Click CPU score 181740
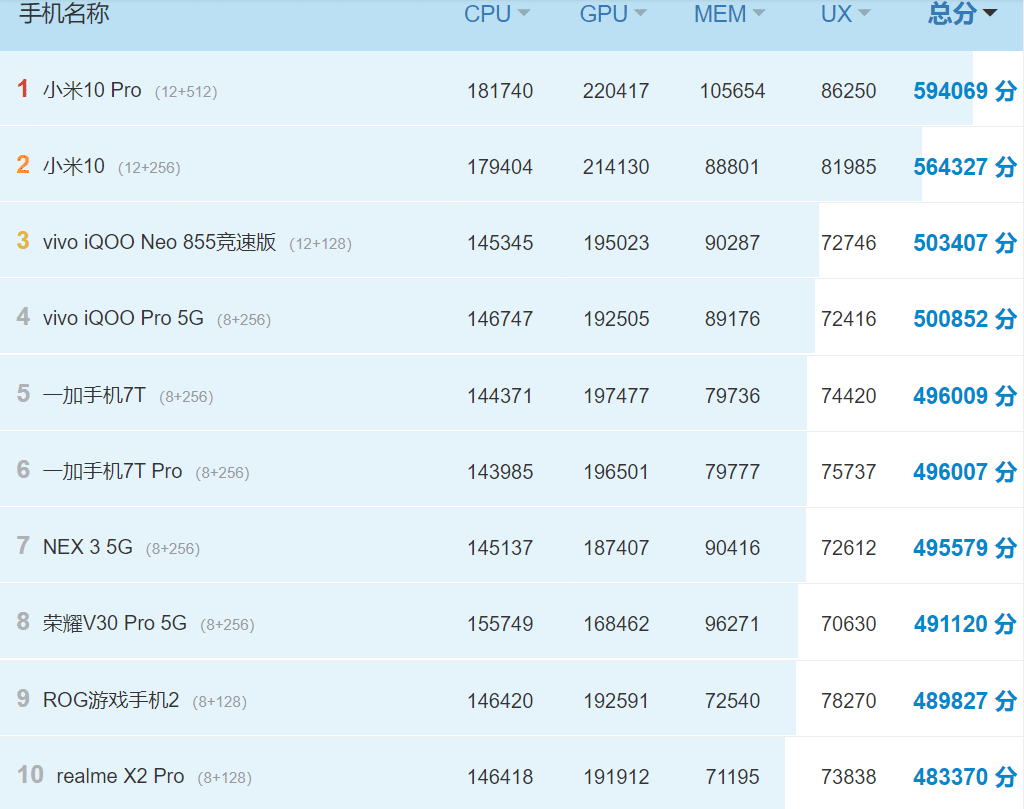The width and height of the screenshot is (1024, 809). [500, 91]
